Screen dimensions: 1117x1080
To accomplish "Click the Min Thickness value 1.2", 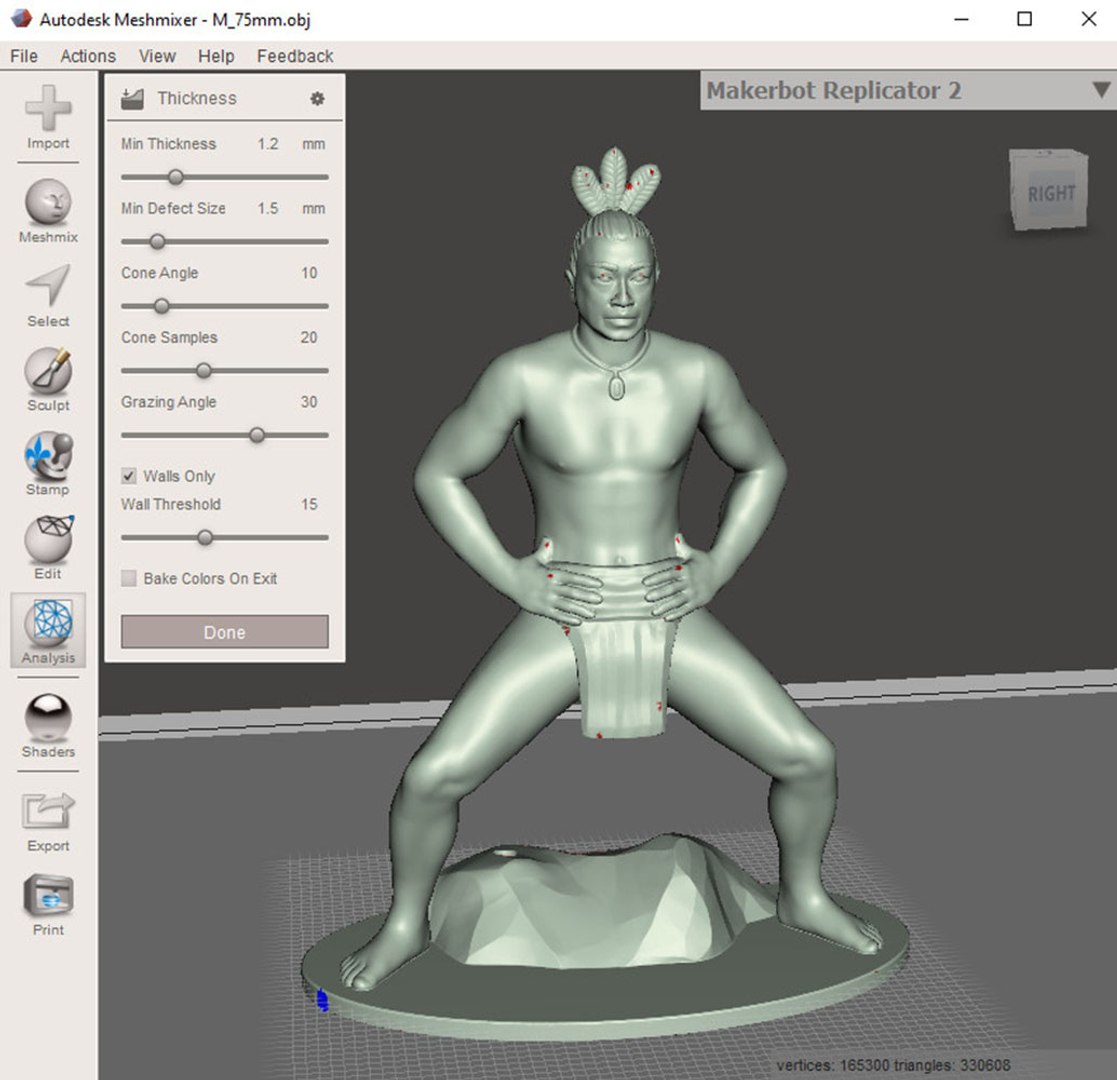I will (268, 144).
